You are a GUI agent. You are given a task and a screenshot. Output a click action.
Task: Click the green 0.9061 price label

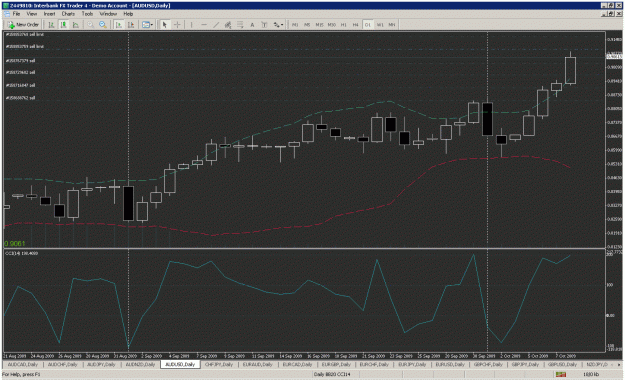point(15,244)
